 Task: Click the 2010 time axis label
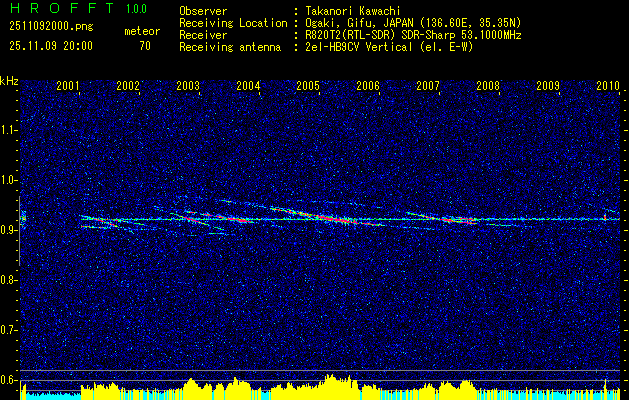click(608, 86)
